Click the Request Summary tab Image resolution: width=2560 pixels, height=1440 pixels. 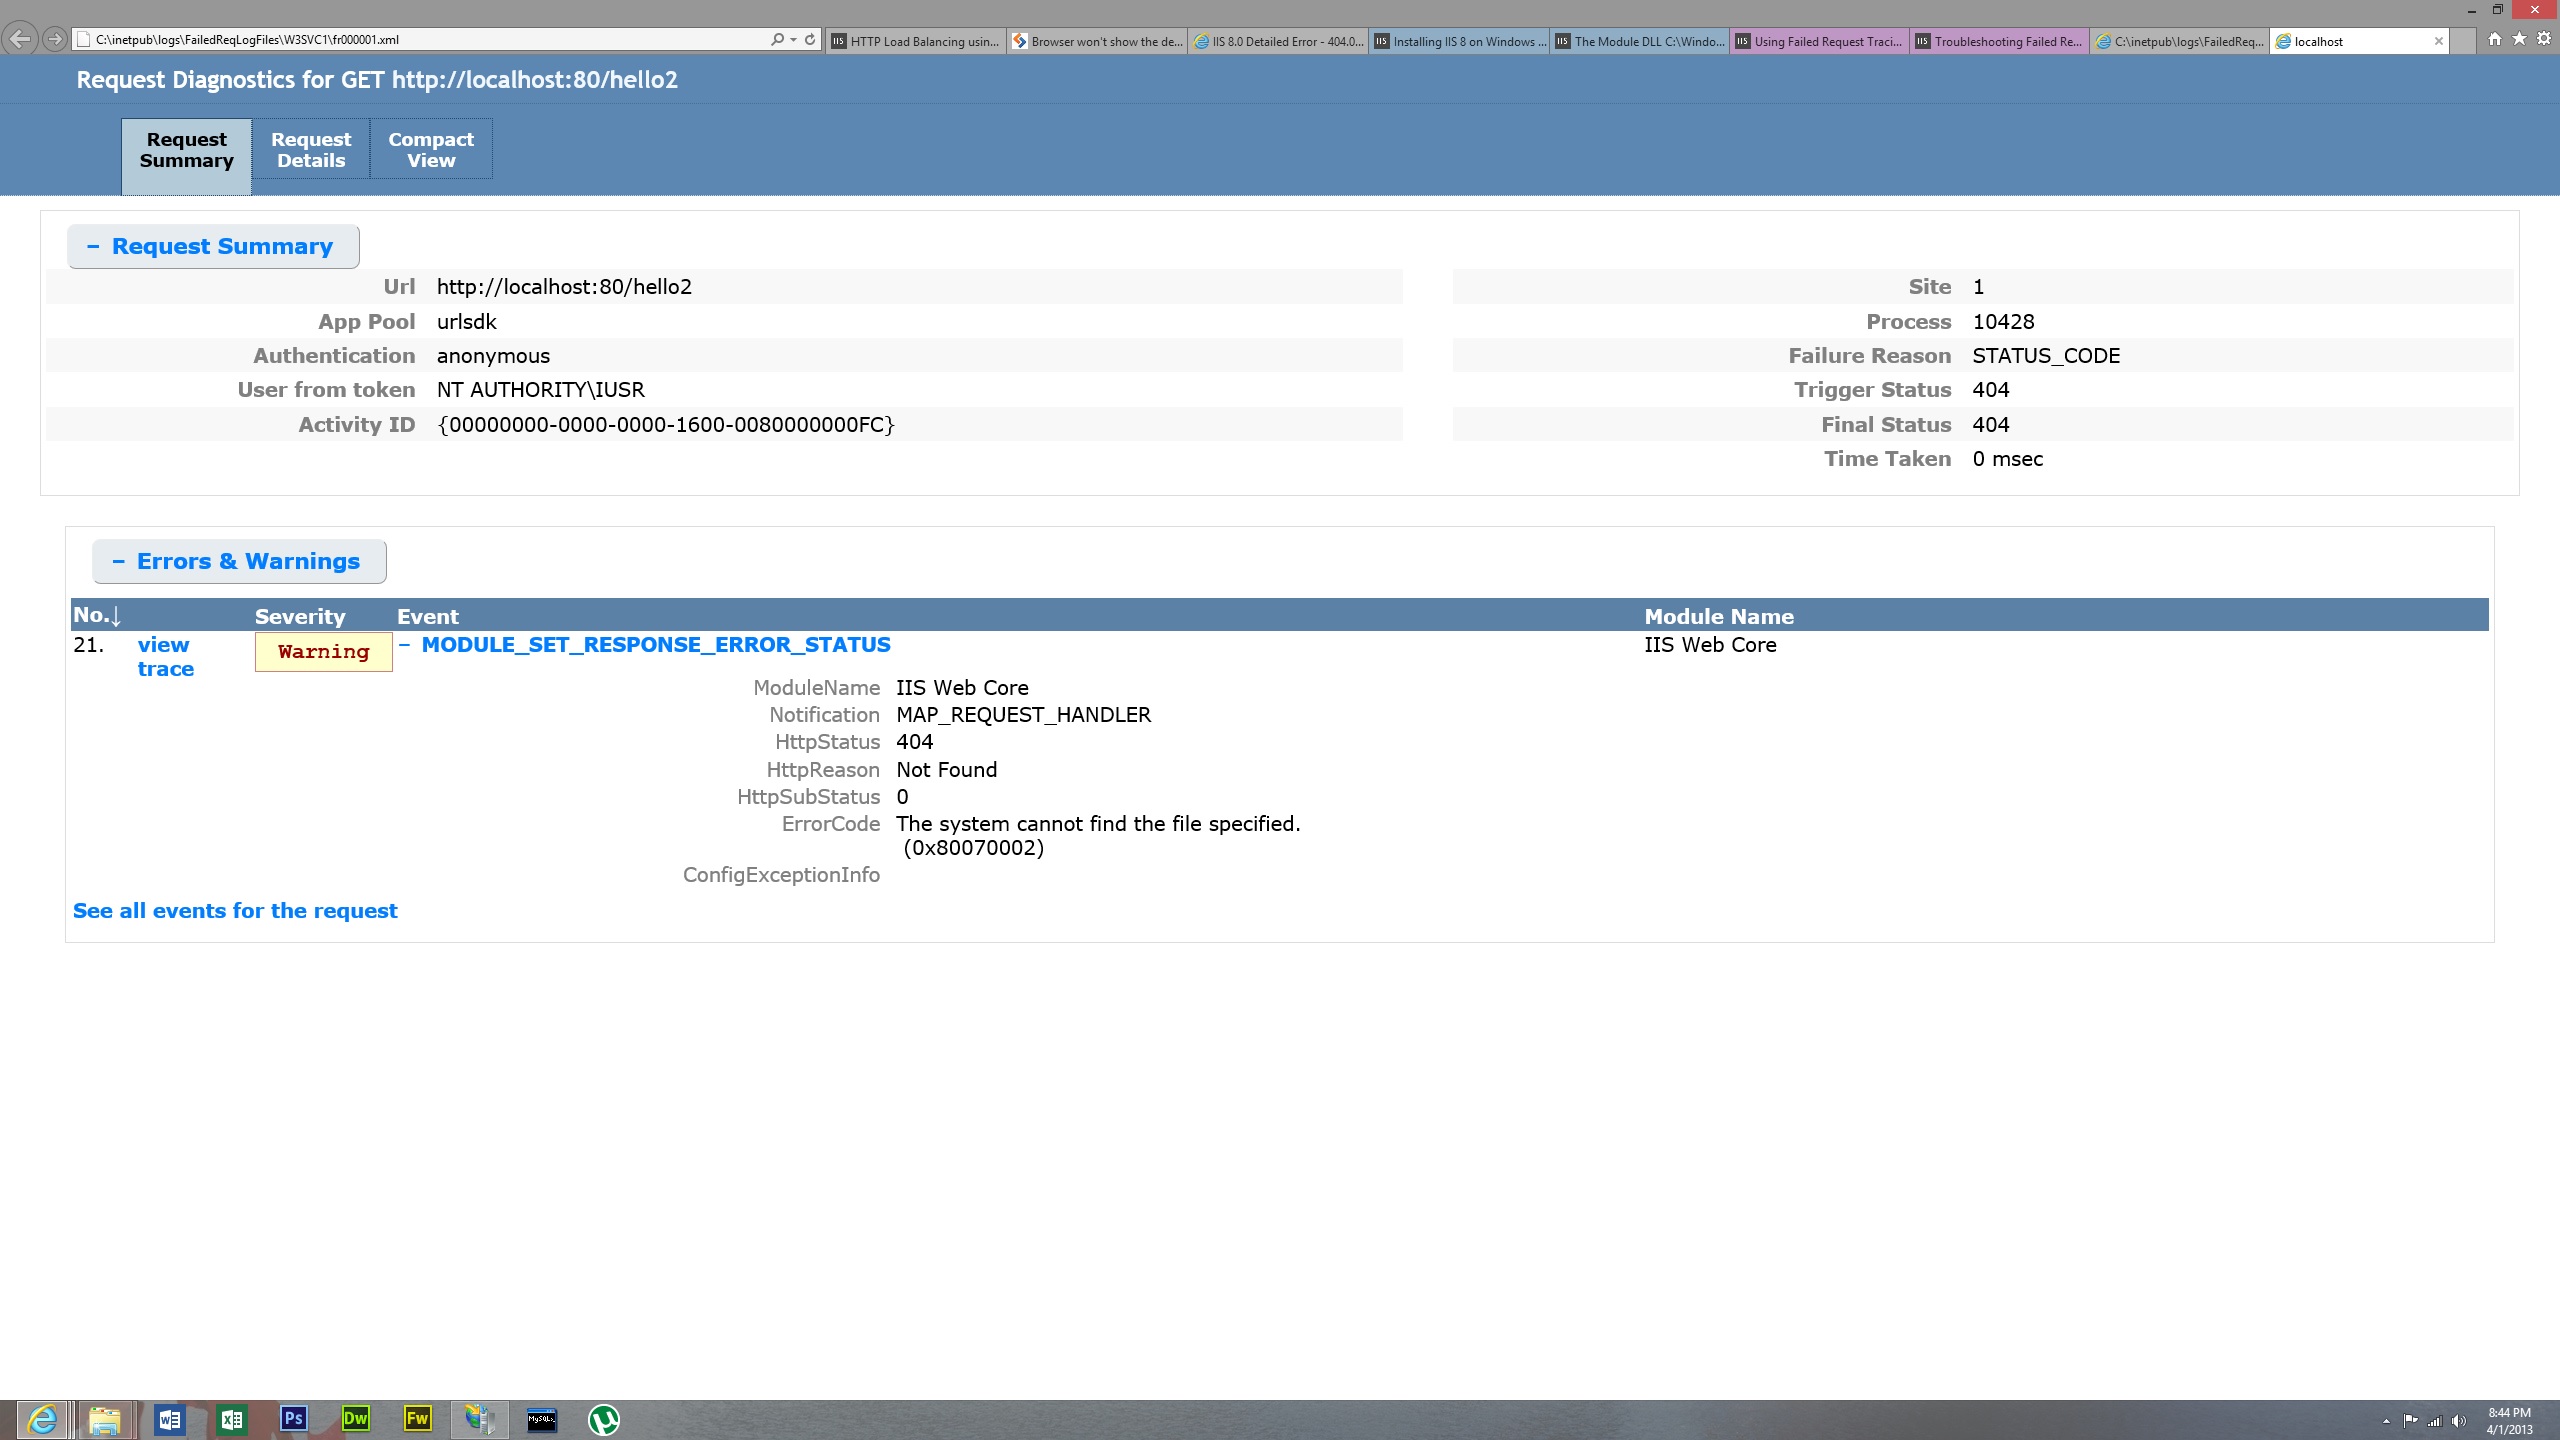[185, 149]
